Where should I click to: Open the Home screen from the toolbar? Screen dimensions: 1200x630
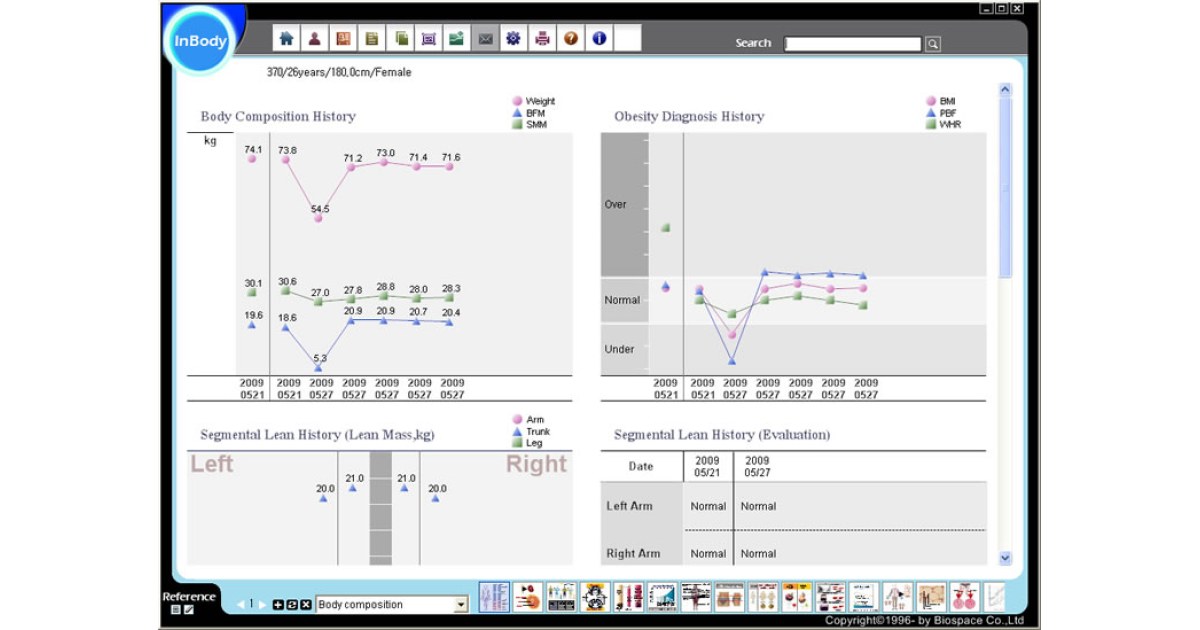(287, 40)
